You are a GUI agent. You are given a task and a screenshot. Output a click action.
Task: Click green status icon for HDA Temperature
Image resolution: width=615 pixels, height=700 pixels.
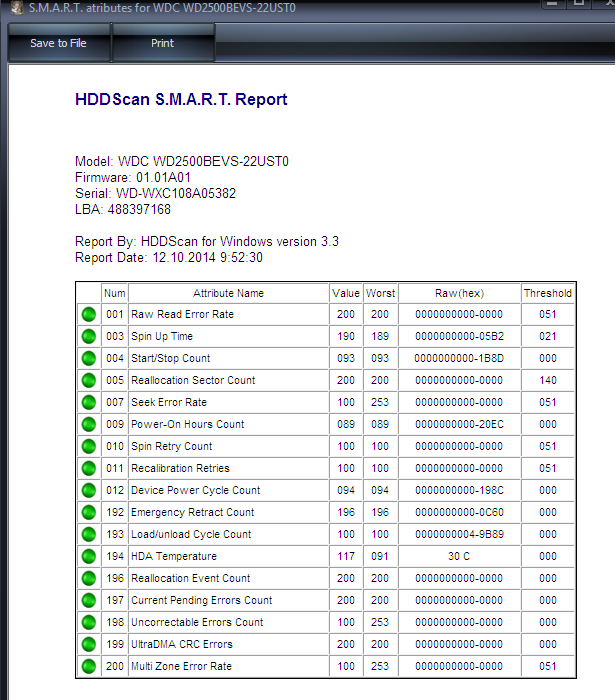pos(89,556)
